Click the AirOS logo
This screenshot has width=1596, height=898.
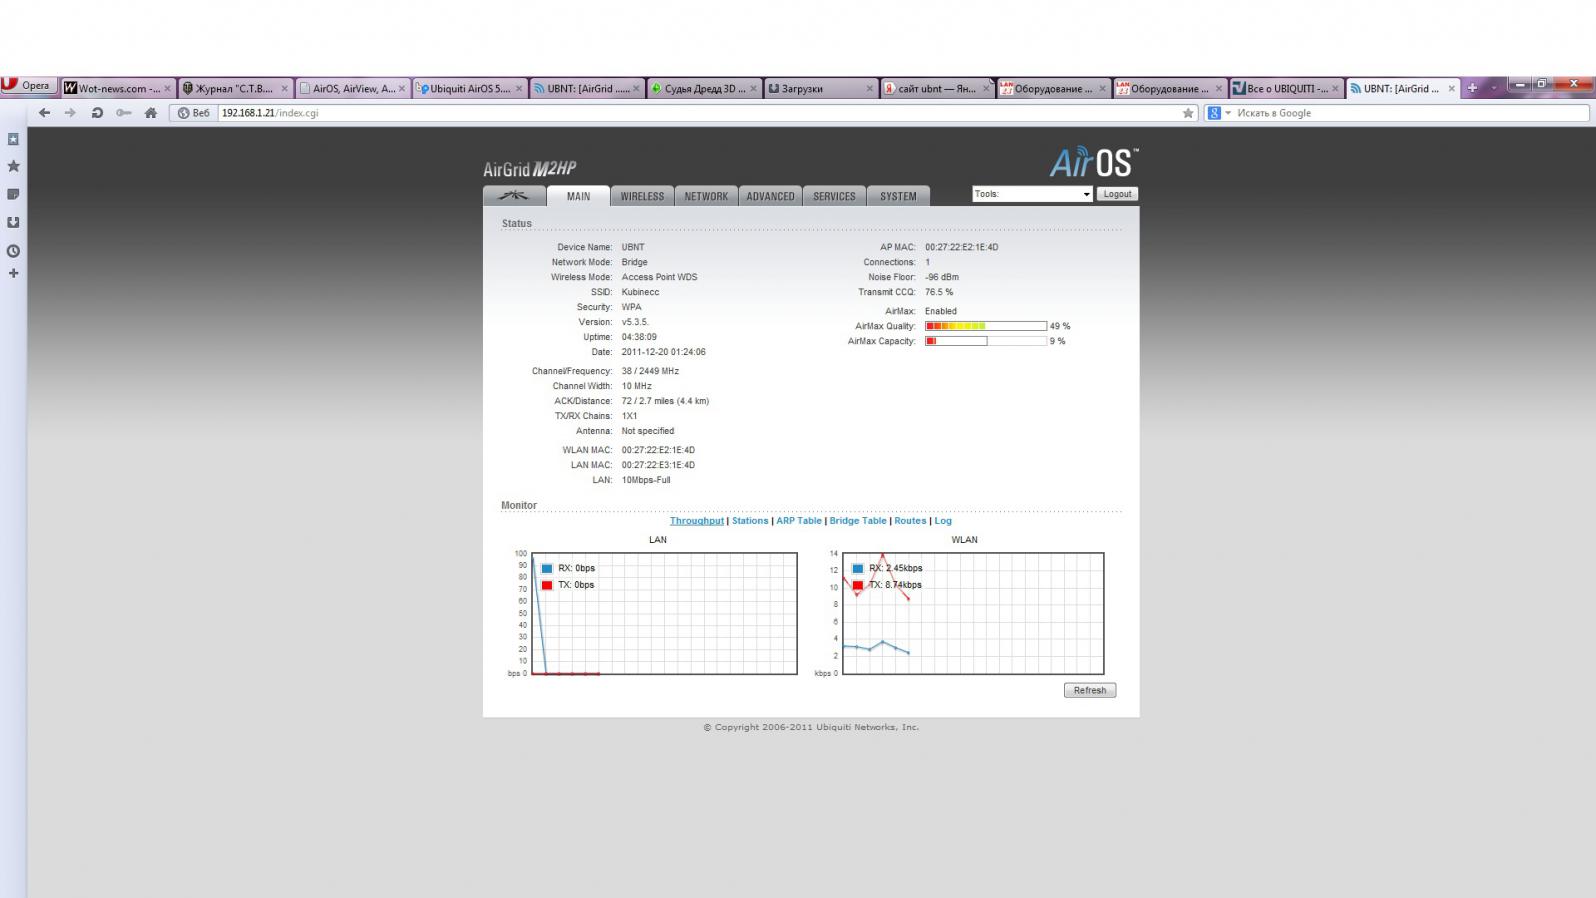coord(1094,162)
